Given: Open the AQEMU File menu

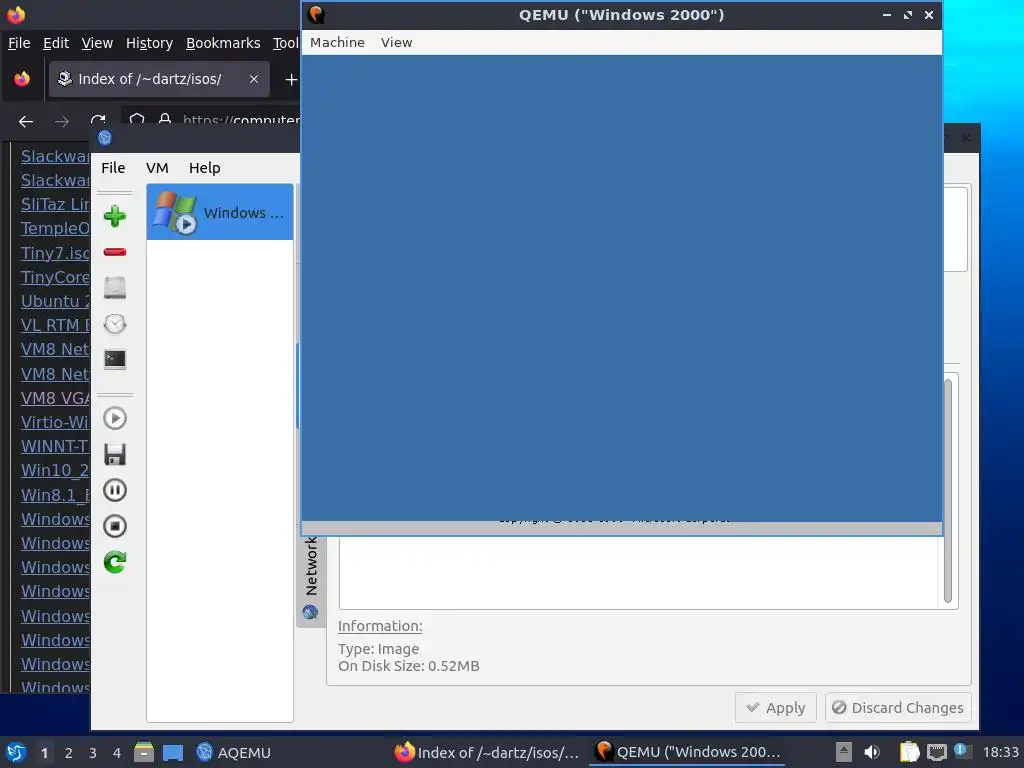Looking at the screenshot, I should (x=113, y=168).
